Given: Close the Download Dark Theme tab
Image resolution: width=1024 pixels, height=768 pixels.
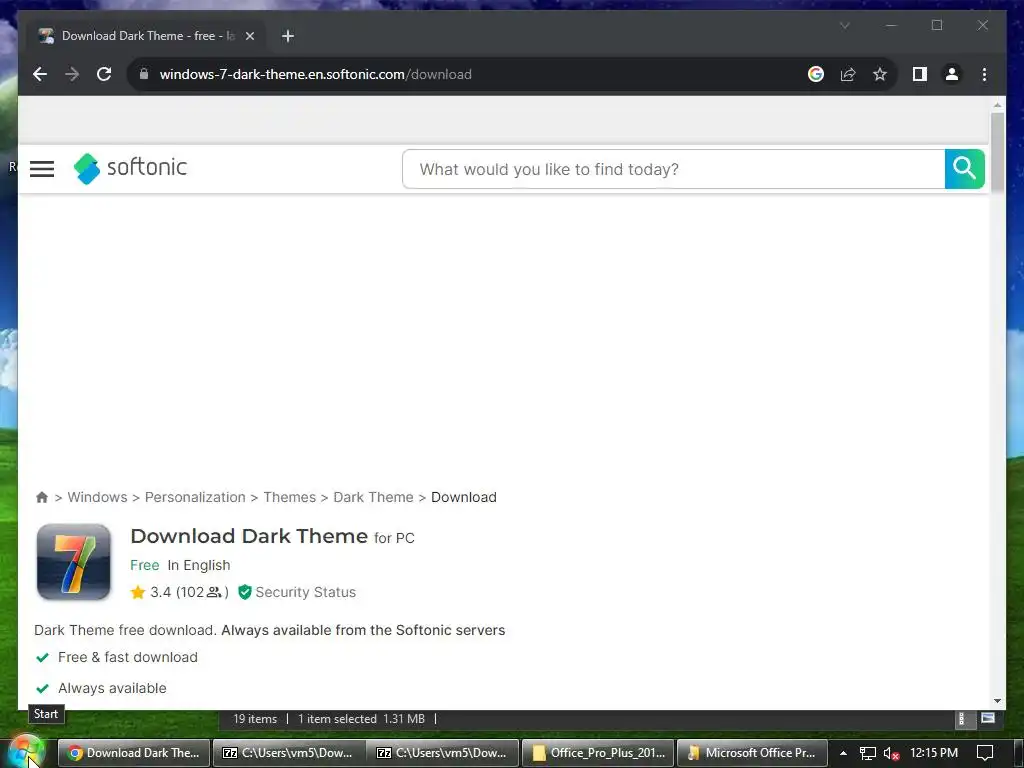Looking at the screenshot, I should (249, 36).
